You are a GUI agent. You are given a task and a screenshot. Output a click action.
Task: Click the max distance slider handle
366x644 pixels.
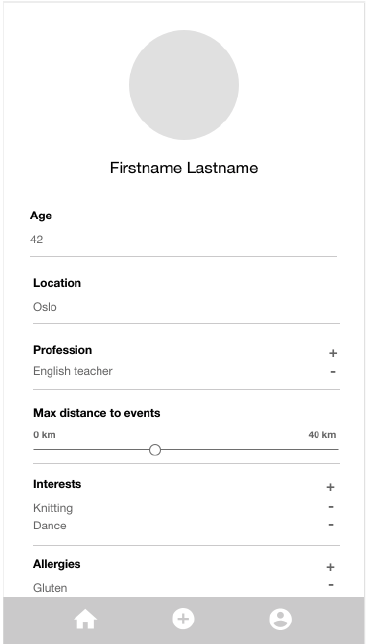pyautogui.click(x=155, y=450)
